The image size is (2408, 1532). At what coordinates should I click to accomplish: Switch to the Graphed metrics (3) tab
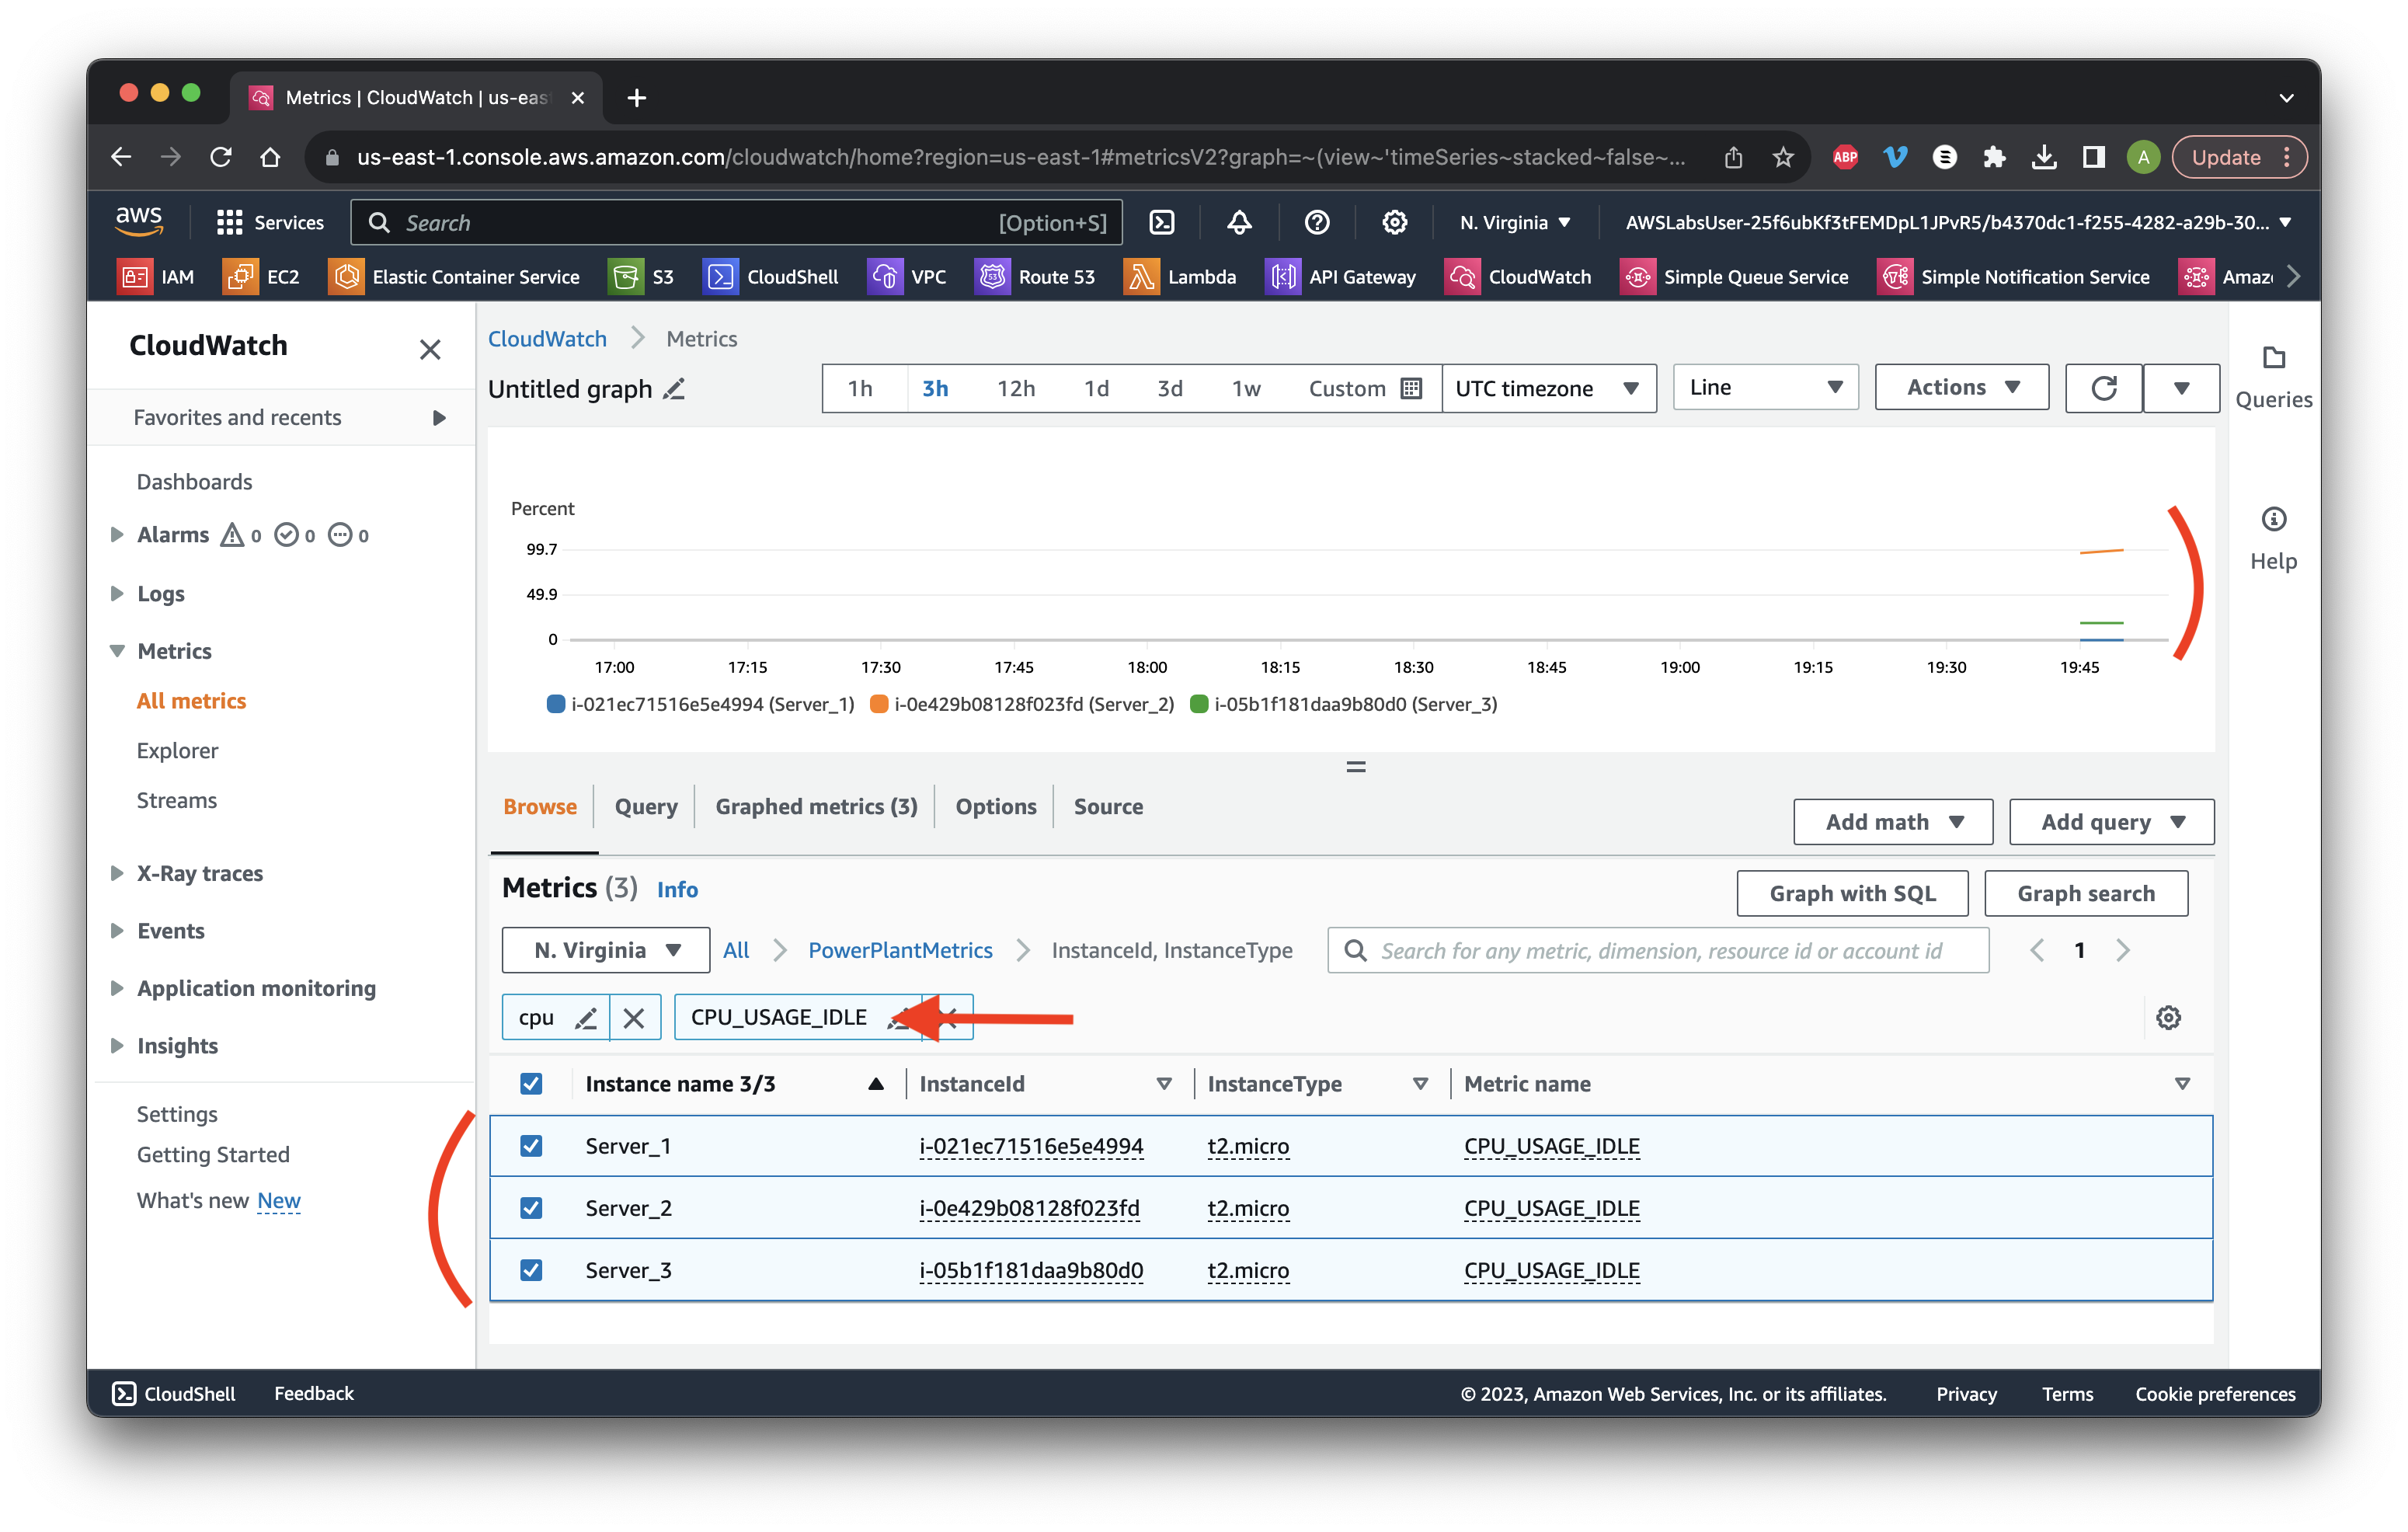(816, 806)
